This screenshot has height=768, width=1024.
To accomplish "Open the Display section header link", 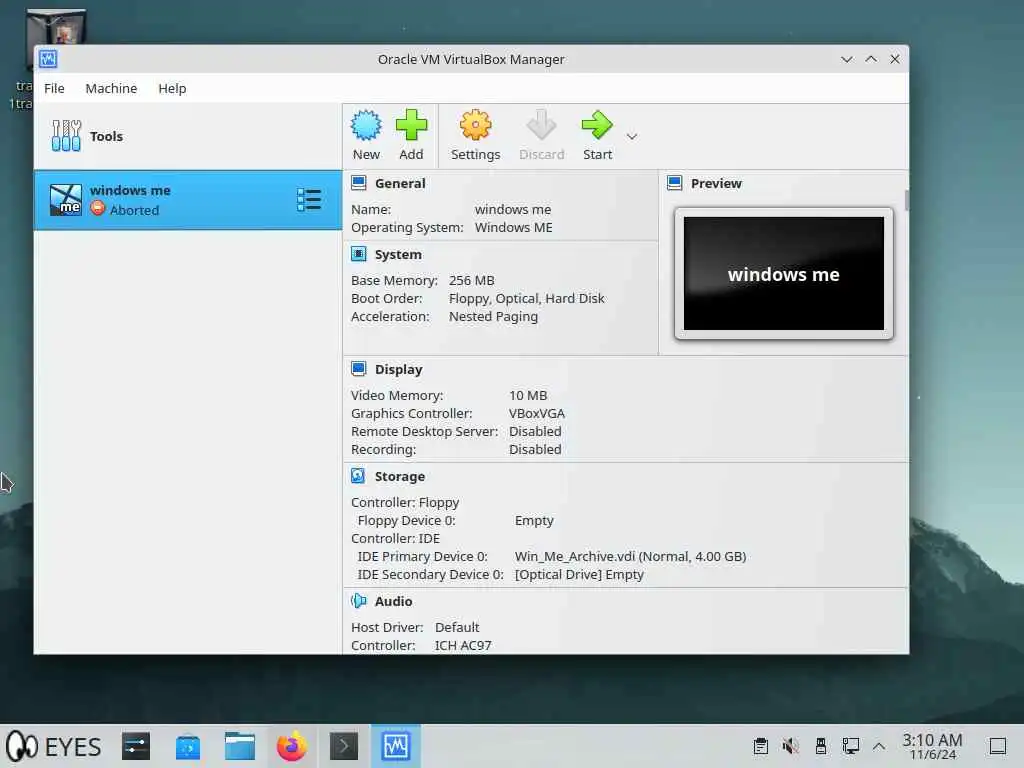I will click(398, 370).
